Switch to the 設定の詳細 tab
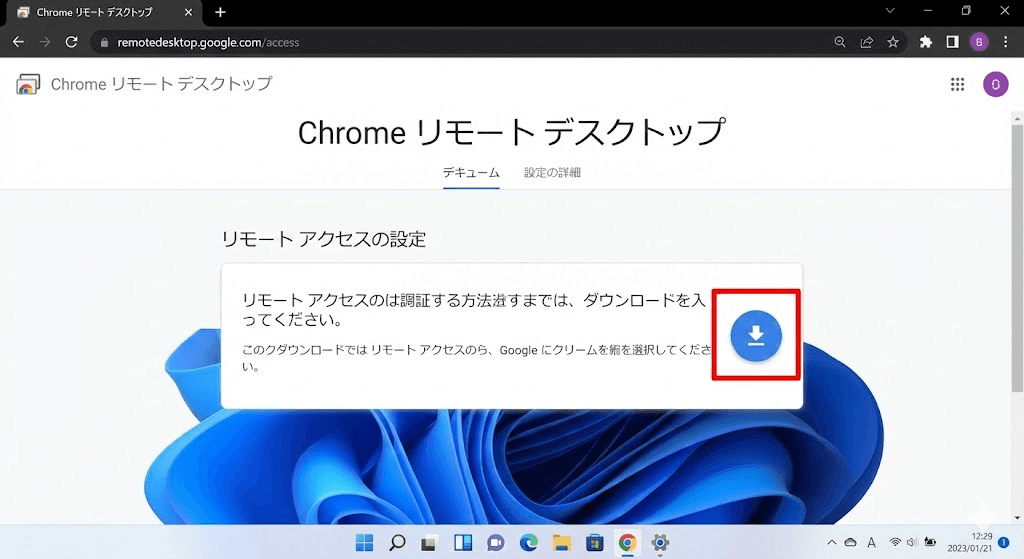 (552, 173)
